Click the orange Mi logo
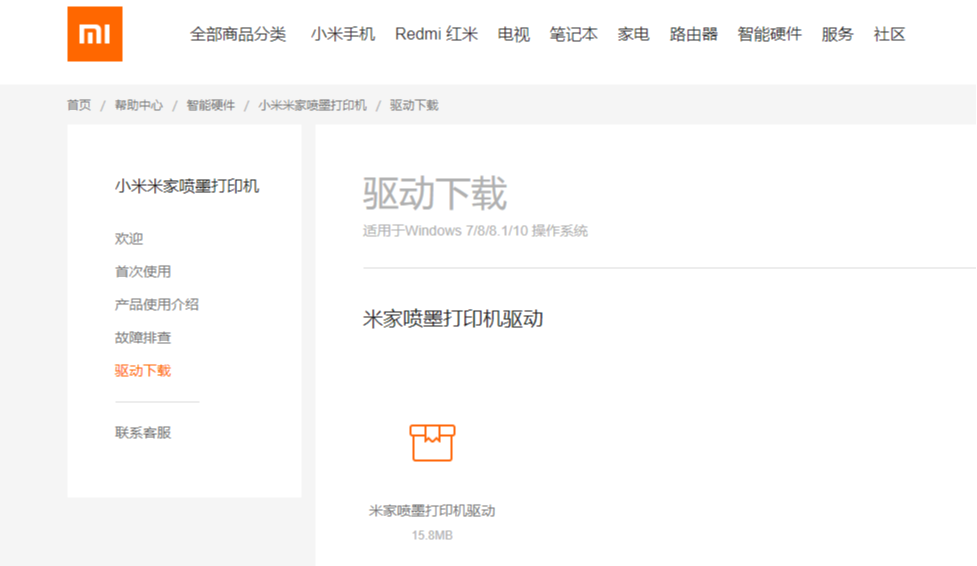Viewport: 977px width, 566px height. coord(95,34)
